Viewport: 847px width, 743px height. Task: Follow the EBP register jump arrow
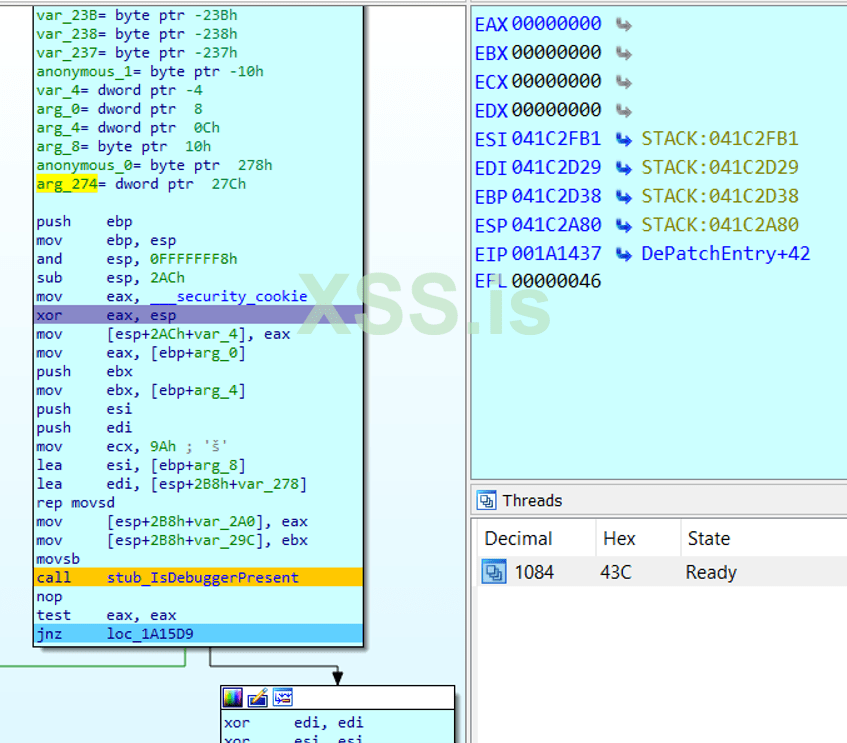click(x=624, y=197)
